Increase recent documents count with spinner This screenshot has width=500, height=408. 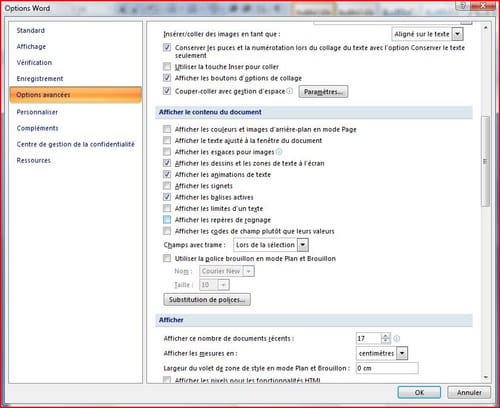[x=385, y=336]
